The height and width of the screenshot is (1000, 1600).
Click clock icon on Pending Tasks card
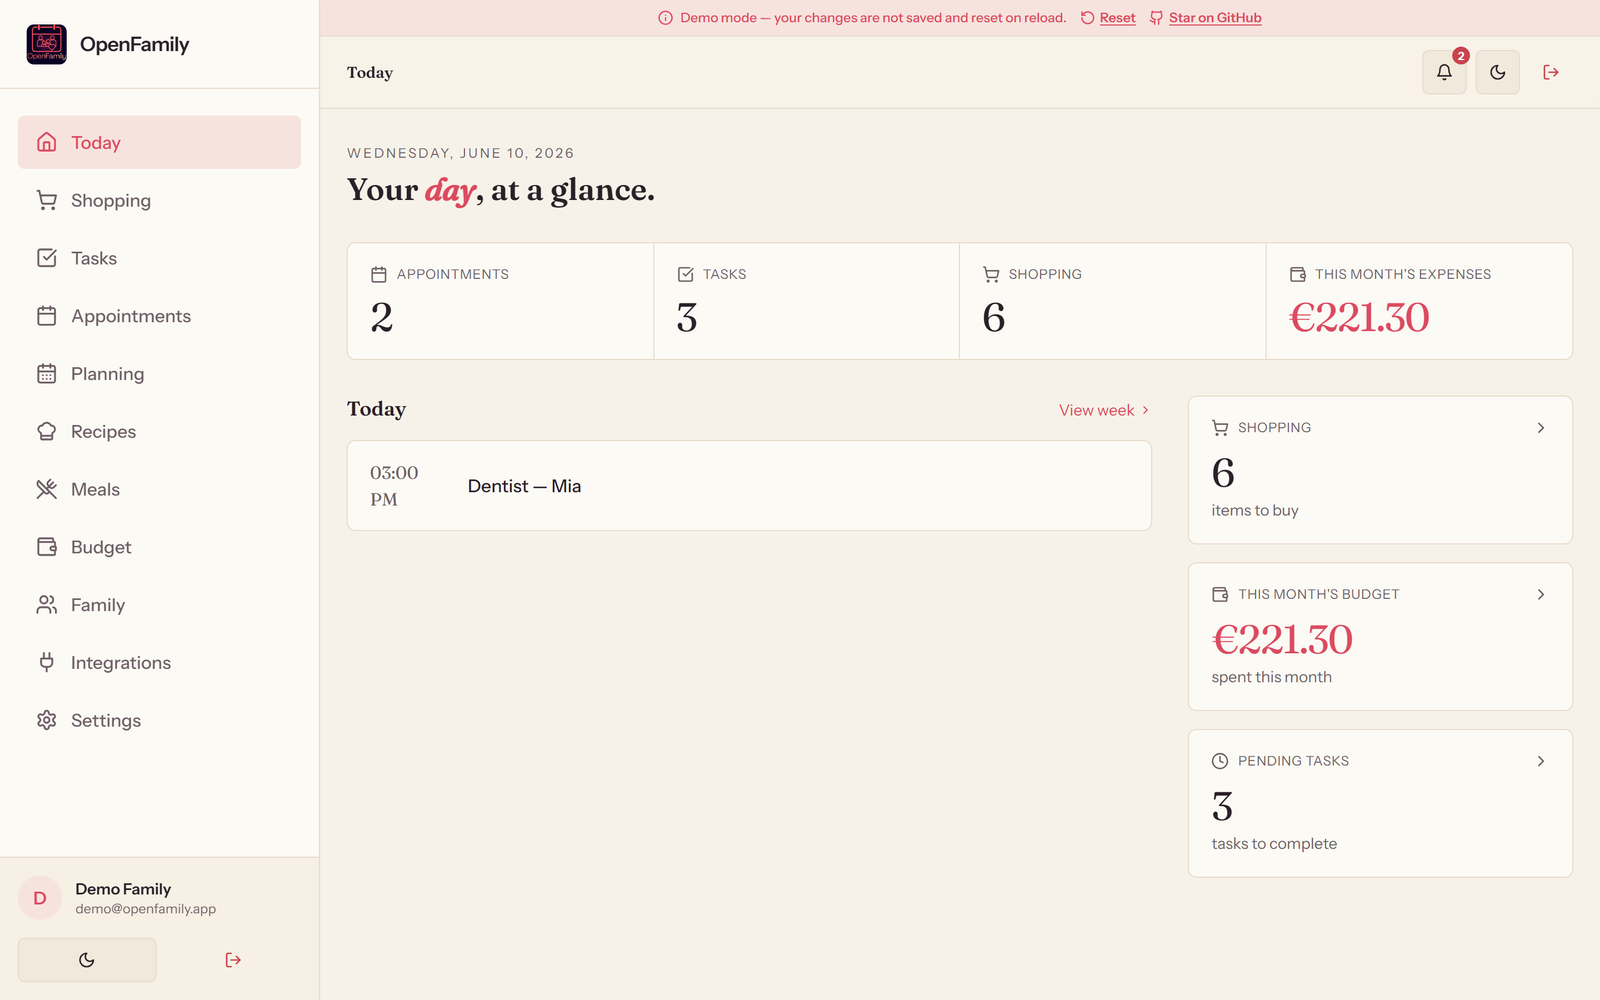tap(1220, 761)
